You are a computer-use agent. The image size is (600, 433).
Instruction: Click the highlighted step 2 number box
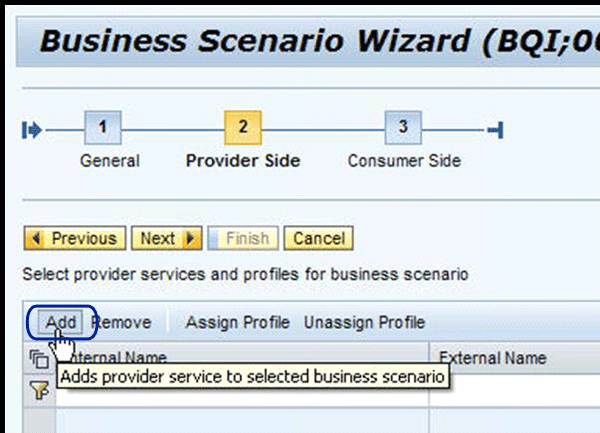click(x=244, y=128)
